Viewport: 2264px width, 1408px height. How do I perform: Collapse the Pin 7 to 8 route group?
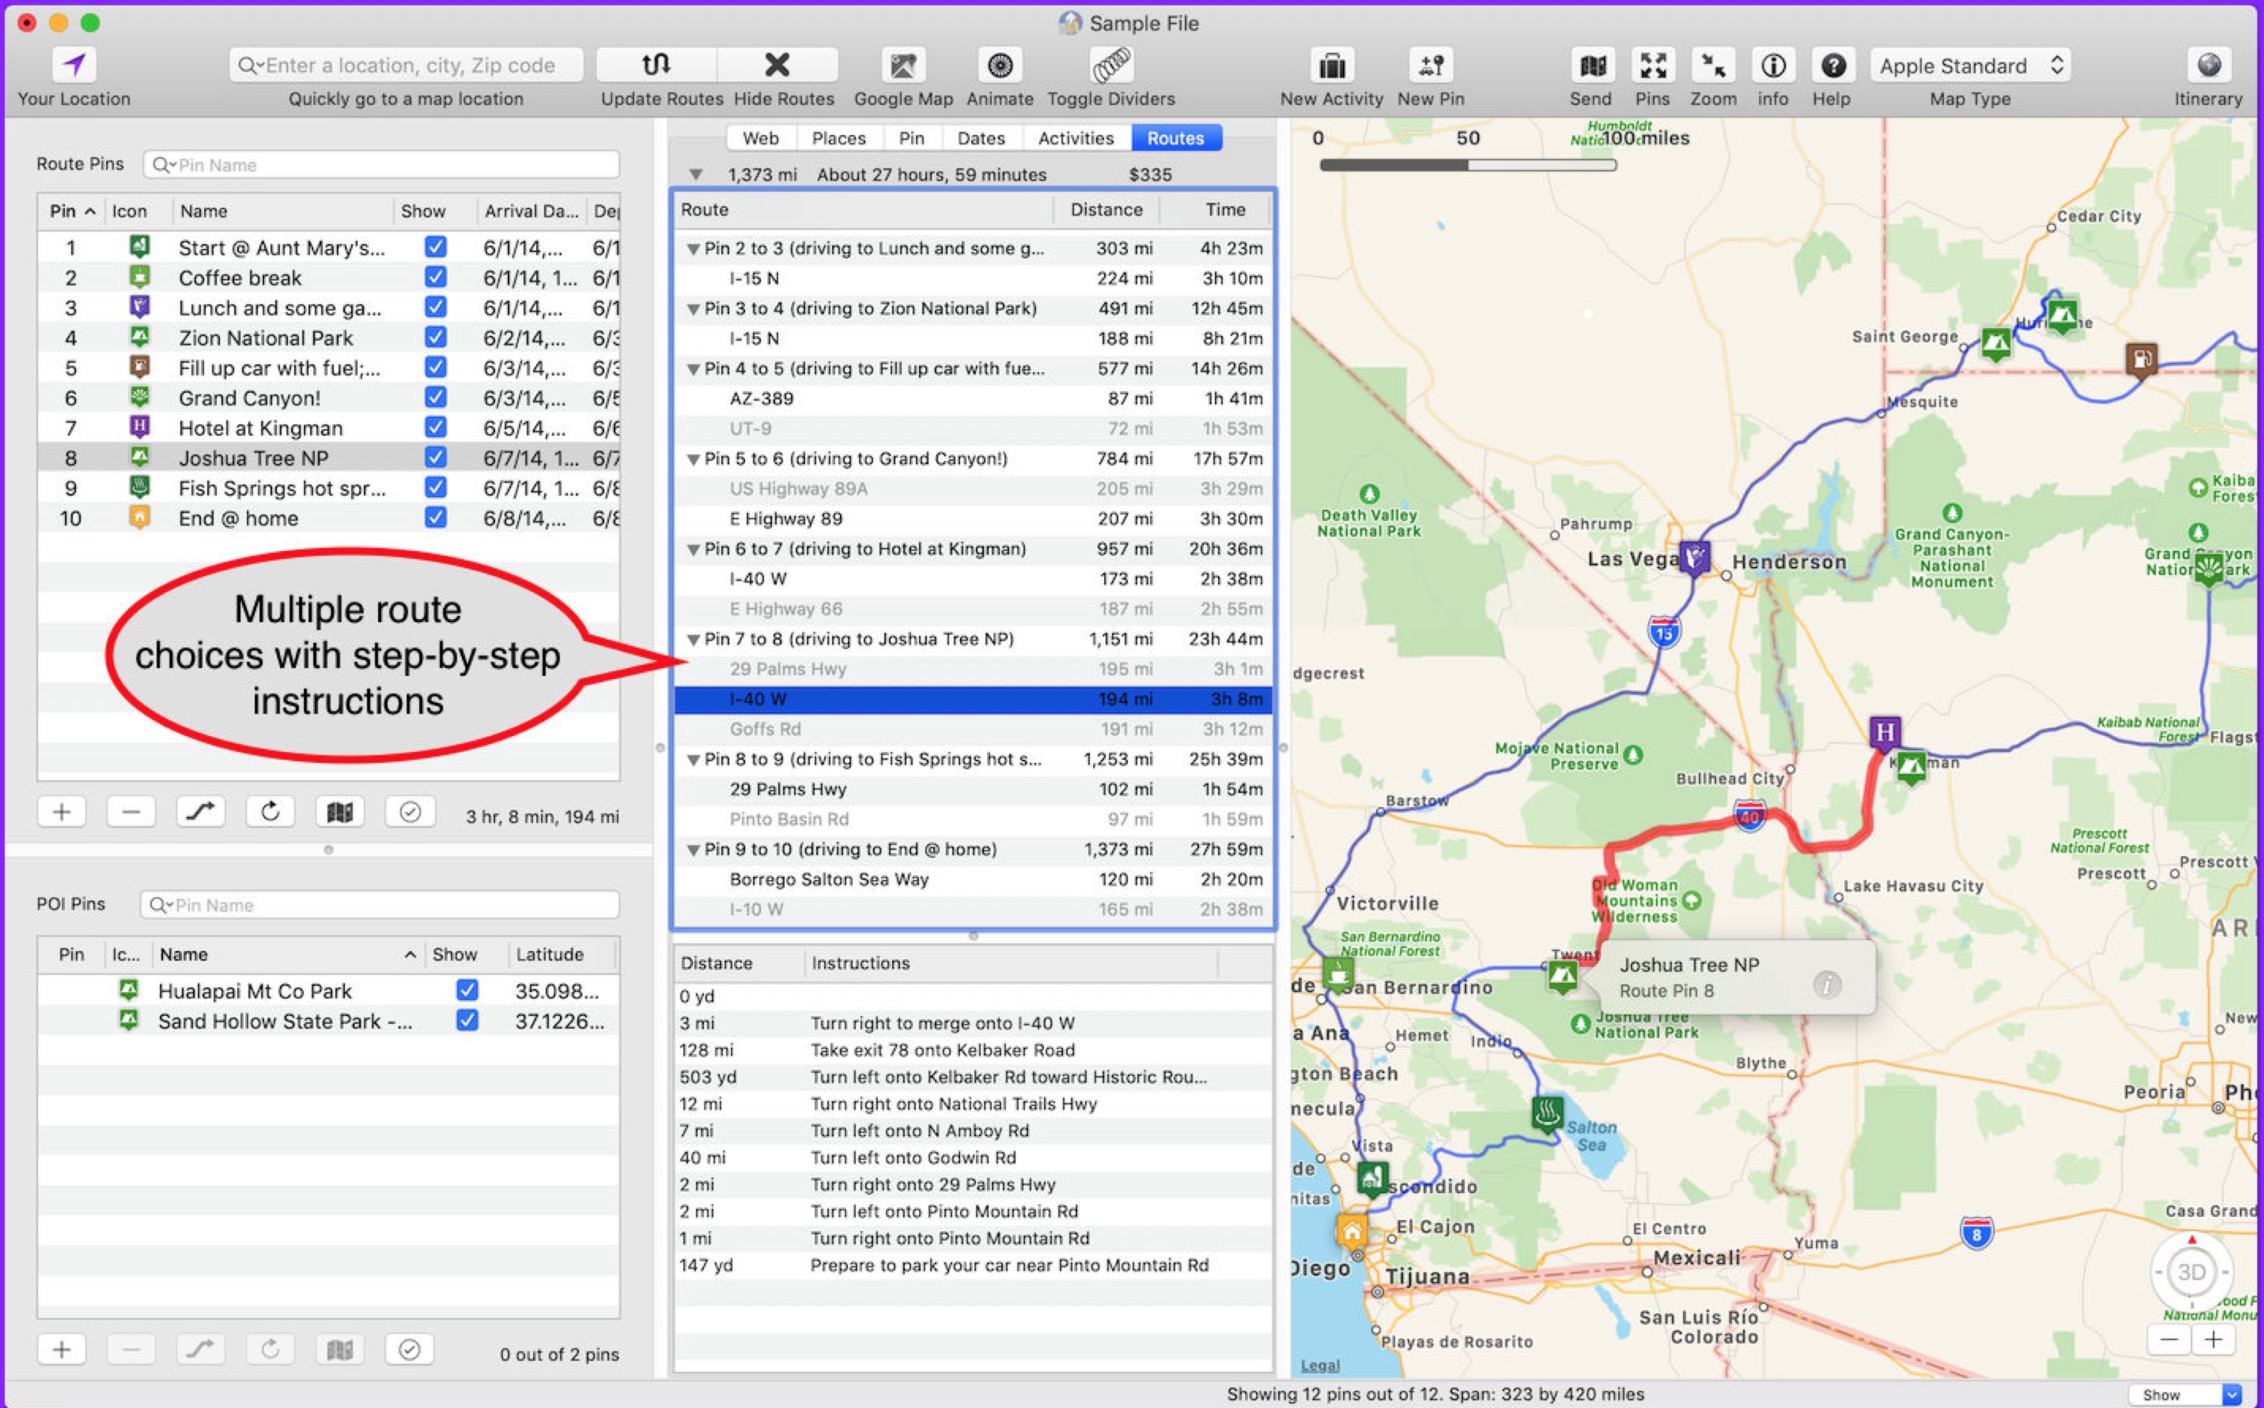[x=692, y=640]
